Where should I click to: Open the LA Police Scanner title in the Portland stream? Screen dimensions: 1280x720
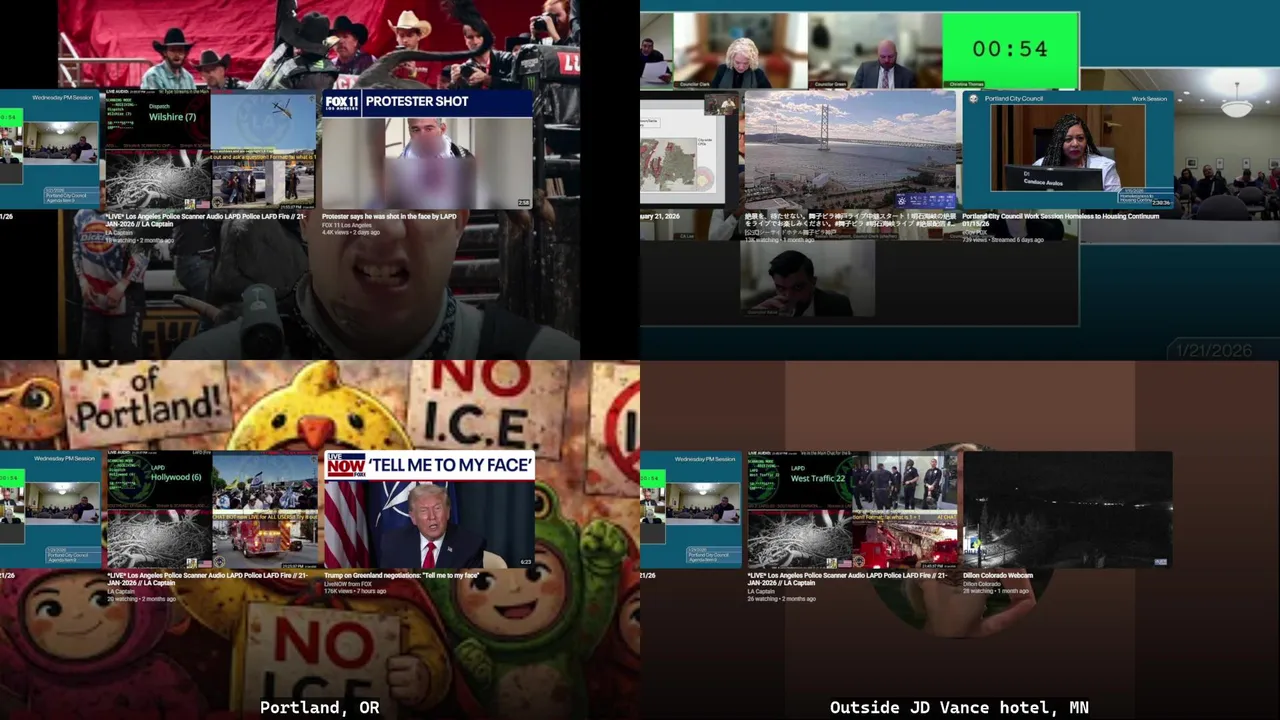coord(207,580)
